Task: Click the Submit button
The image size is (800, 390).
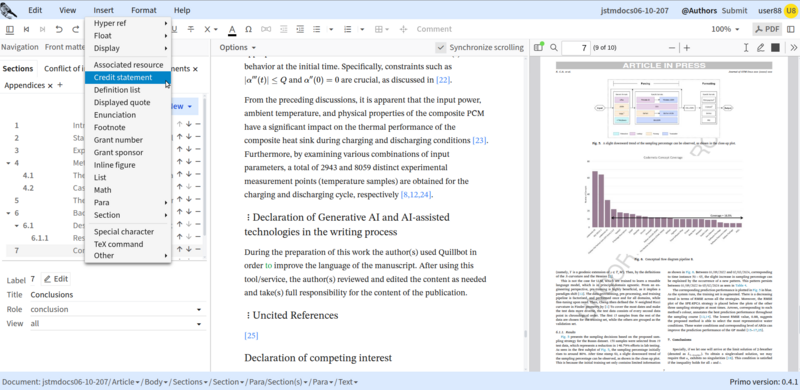Action: [734, 10]
